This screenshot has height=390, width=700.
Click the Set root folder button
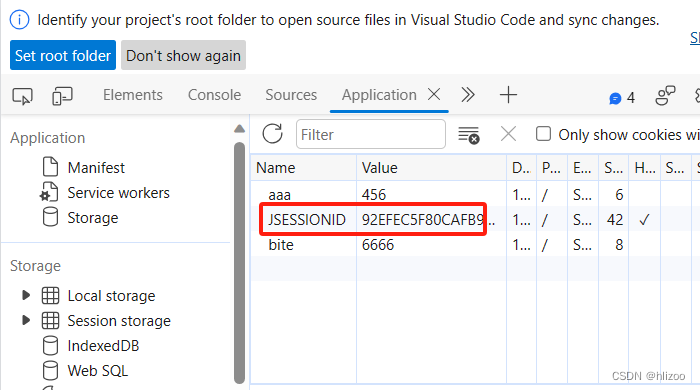click(63, 55)
